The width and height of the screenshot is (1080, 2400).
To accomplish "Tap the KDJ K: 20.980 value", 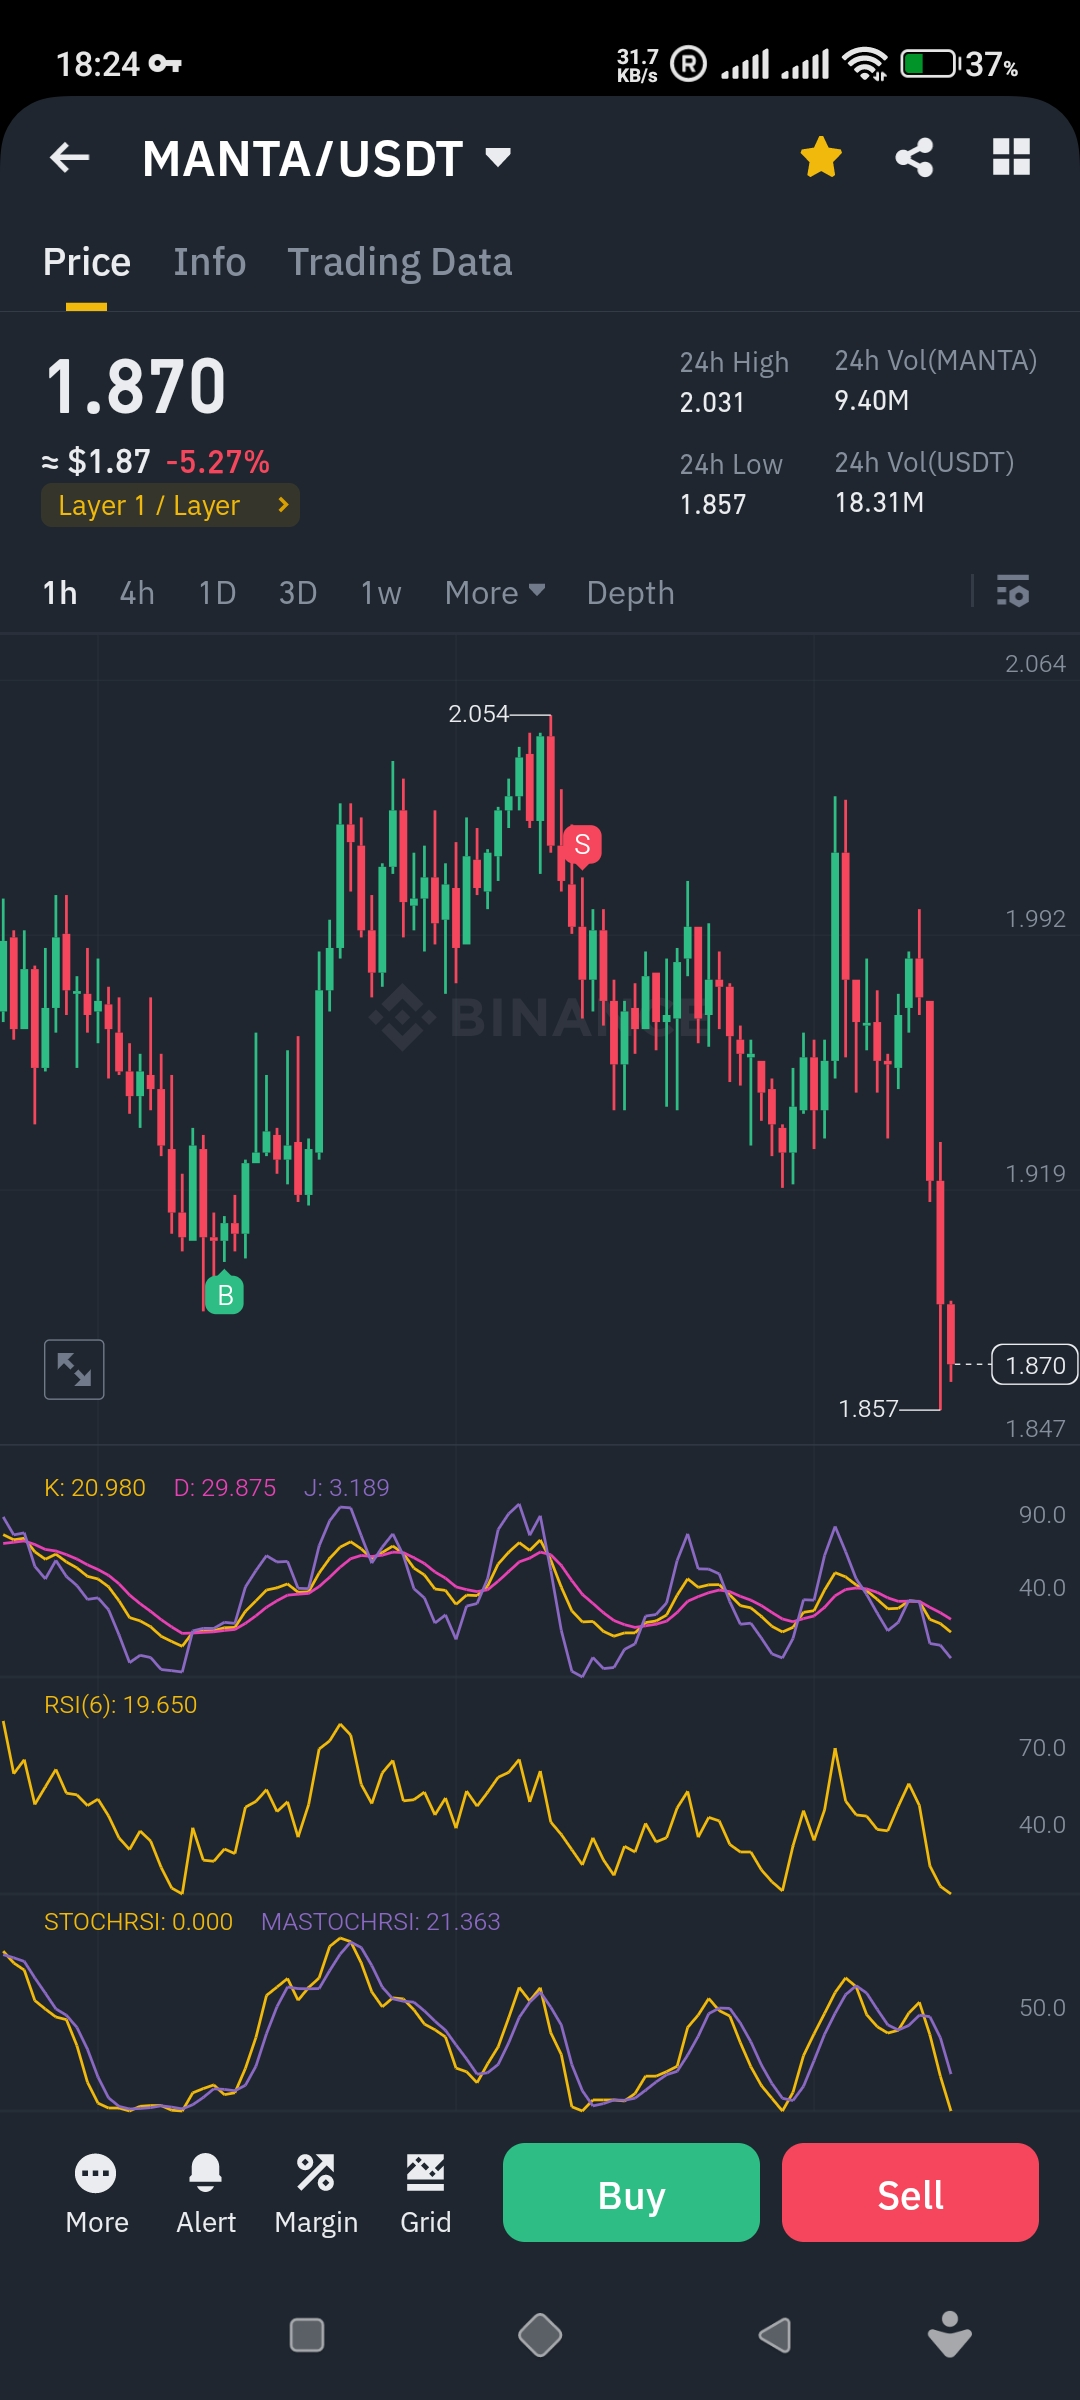I will pyautogui.click(x=95, y=1488).
